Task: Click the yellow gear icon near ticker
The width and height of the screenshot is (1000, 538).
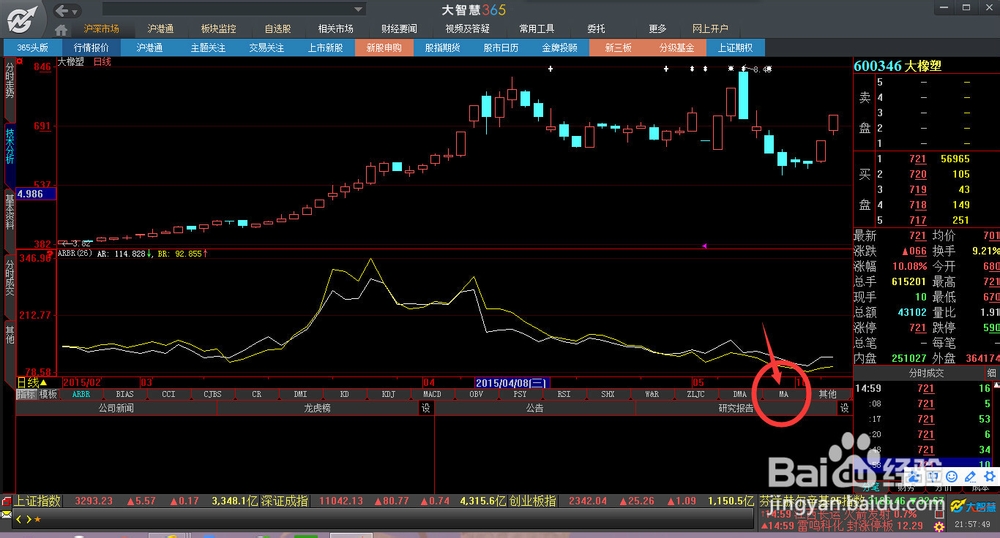Action: pyautogui.click(x=939, y=527)
